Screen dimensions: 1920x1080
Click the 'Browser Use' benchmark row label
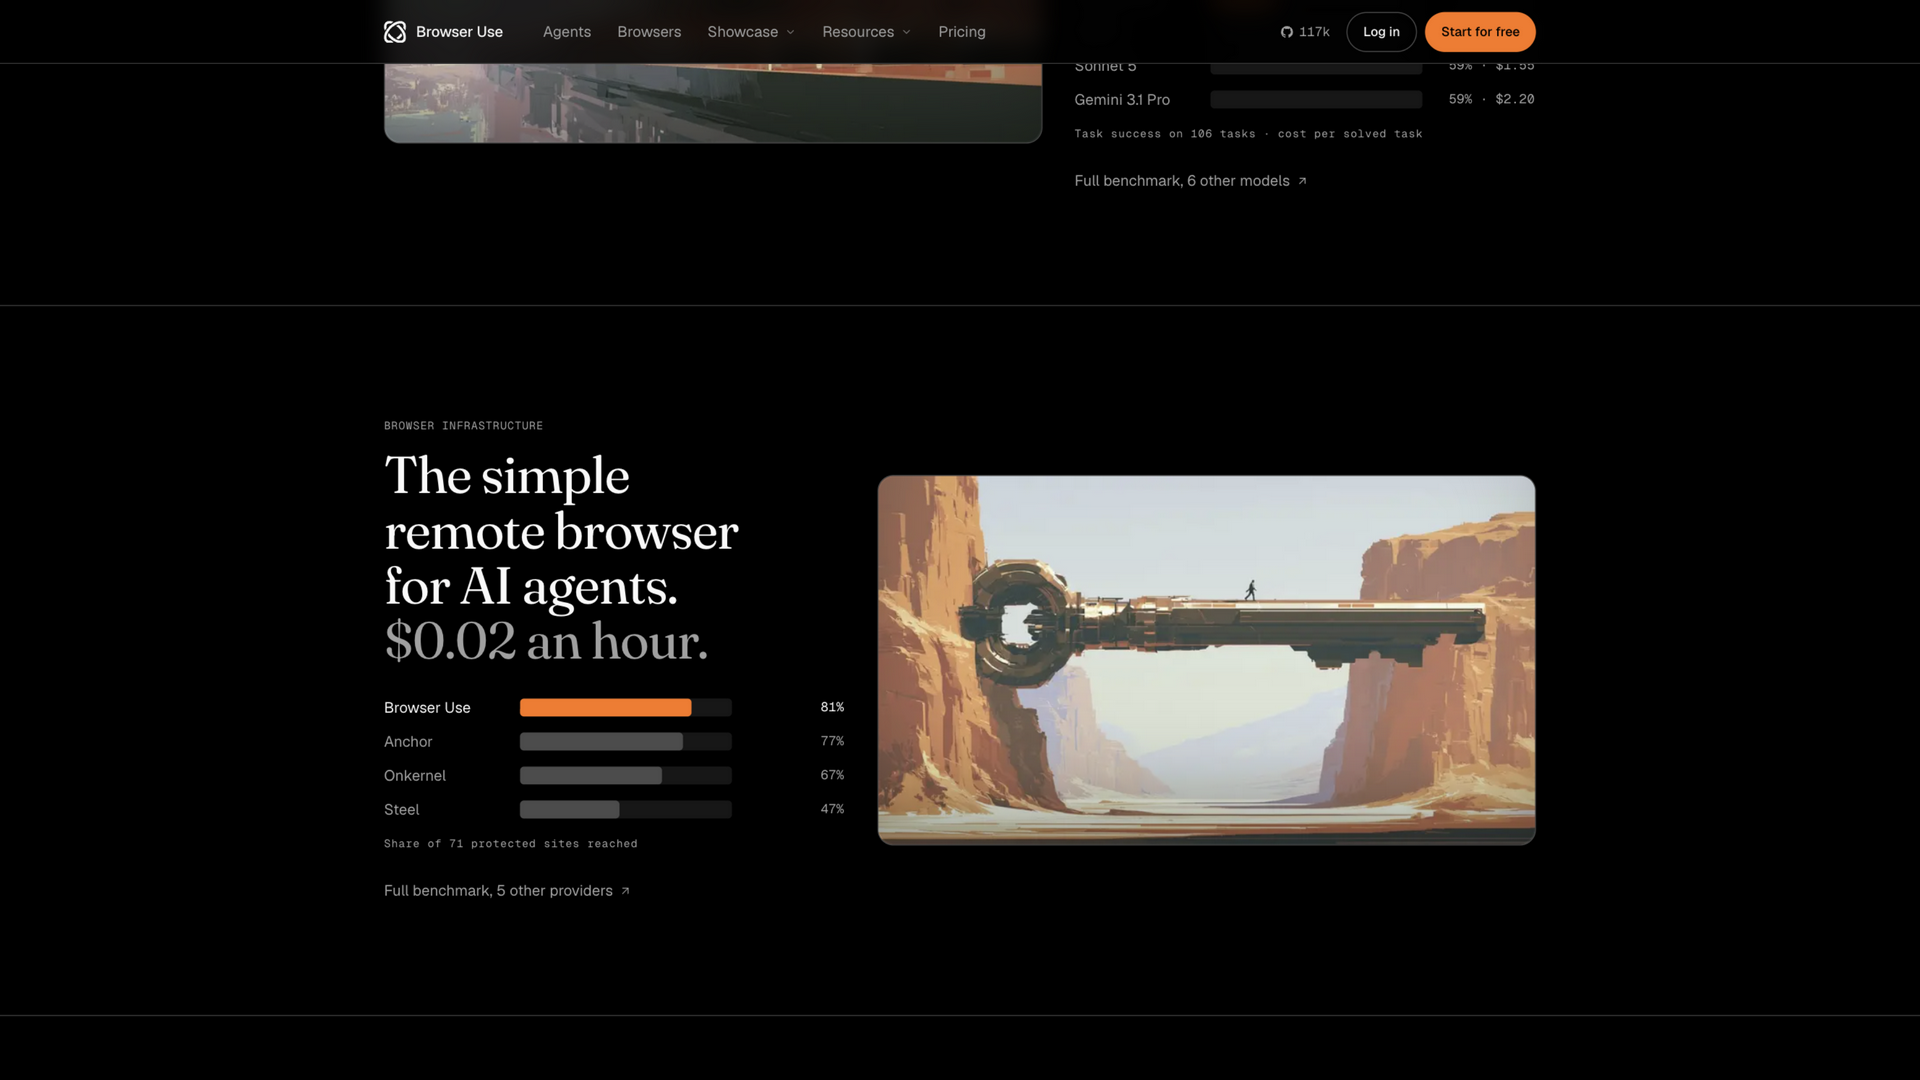pyautogui.click(x=427, y=708)
